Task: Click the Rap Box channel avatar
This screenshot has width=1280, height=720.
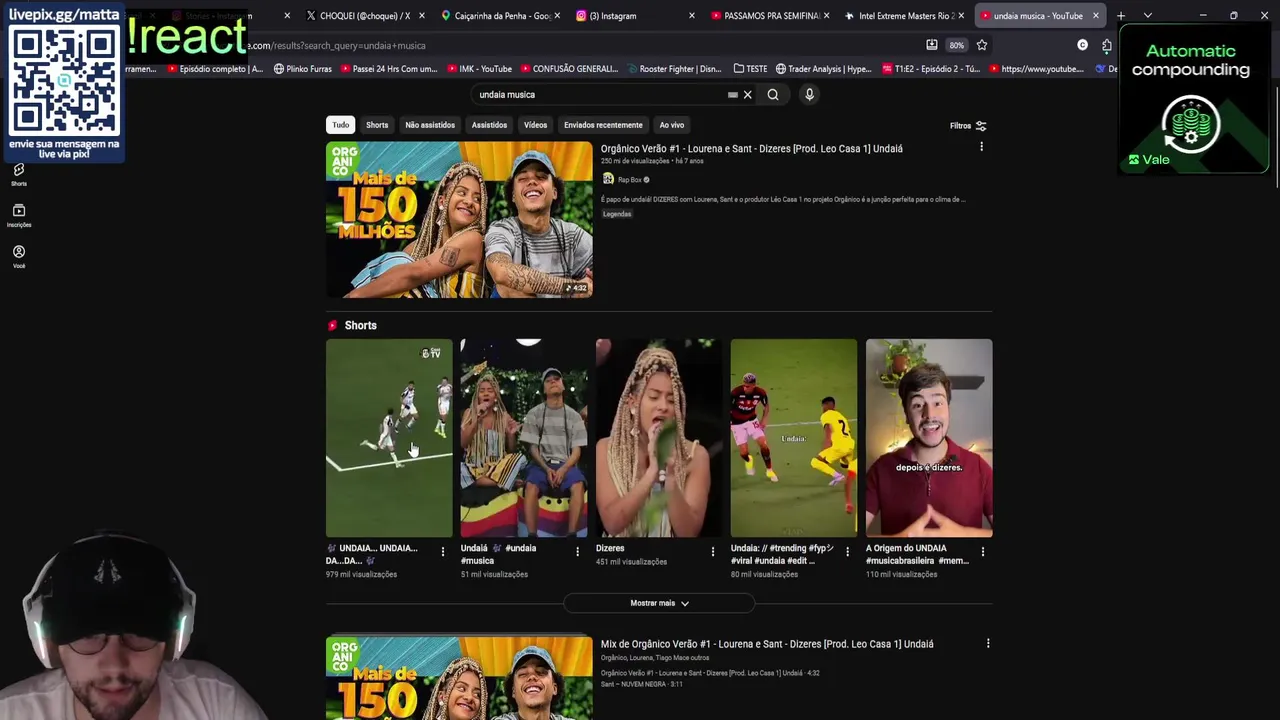Action: click(x=607, y=179)
